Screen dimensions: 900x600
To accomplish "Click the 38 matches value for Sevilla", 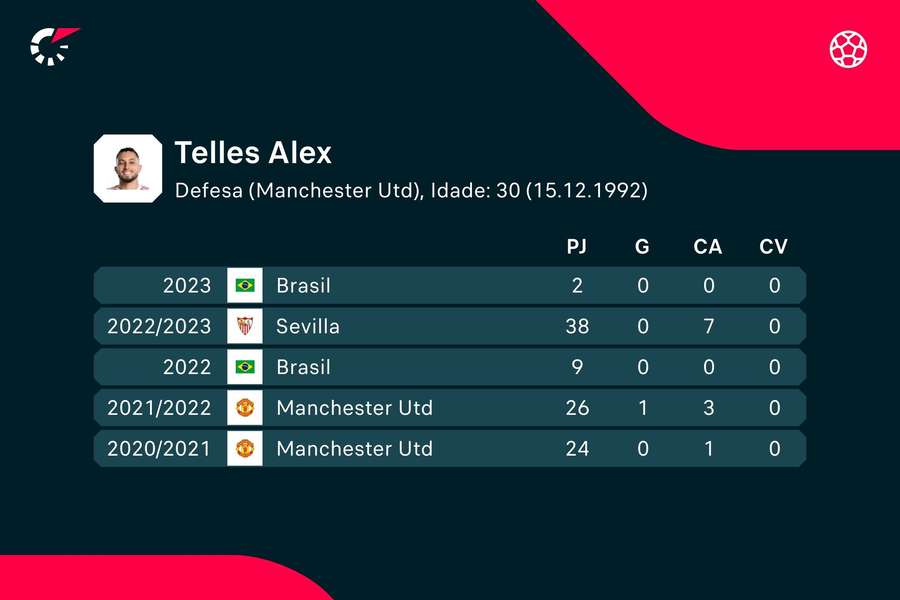I will pos(576,326).
